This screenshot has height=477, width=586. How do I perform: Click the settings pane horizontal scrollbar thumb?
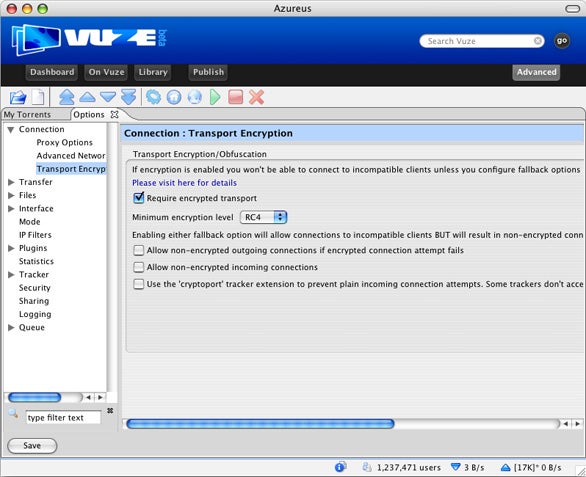pyautogui.click(x=260, y=424)
